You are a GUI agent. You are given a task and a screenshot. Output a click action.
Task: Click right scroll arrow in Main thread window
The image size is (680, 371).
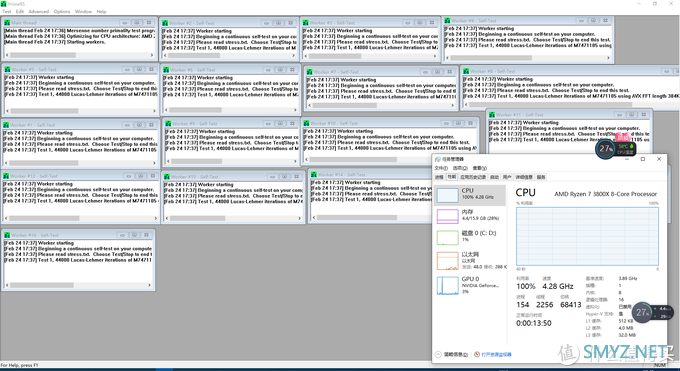click(x=152, y=55)
